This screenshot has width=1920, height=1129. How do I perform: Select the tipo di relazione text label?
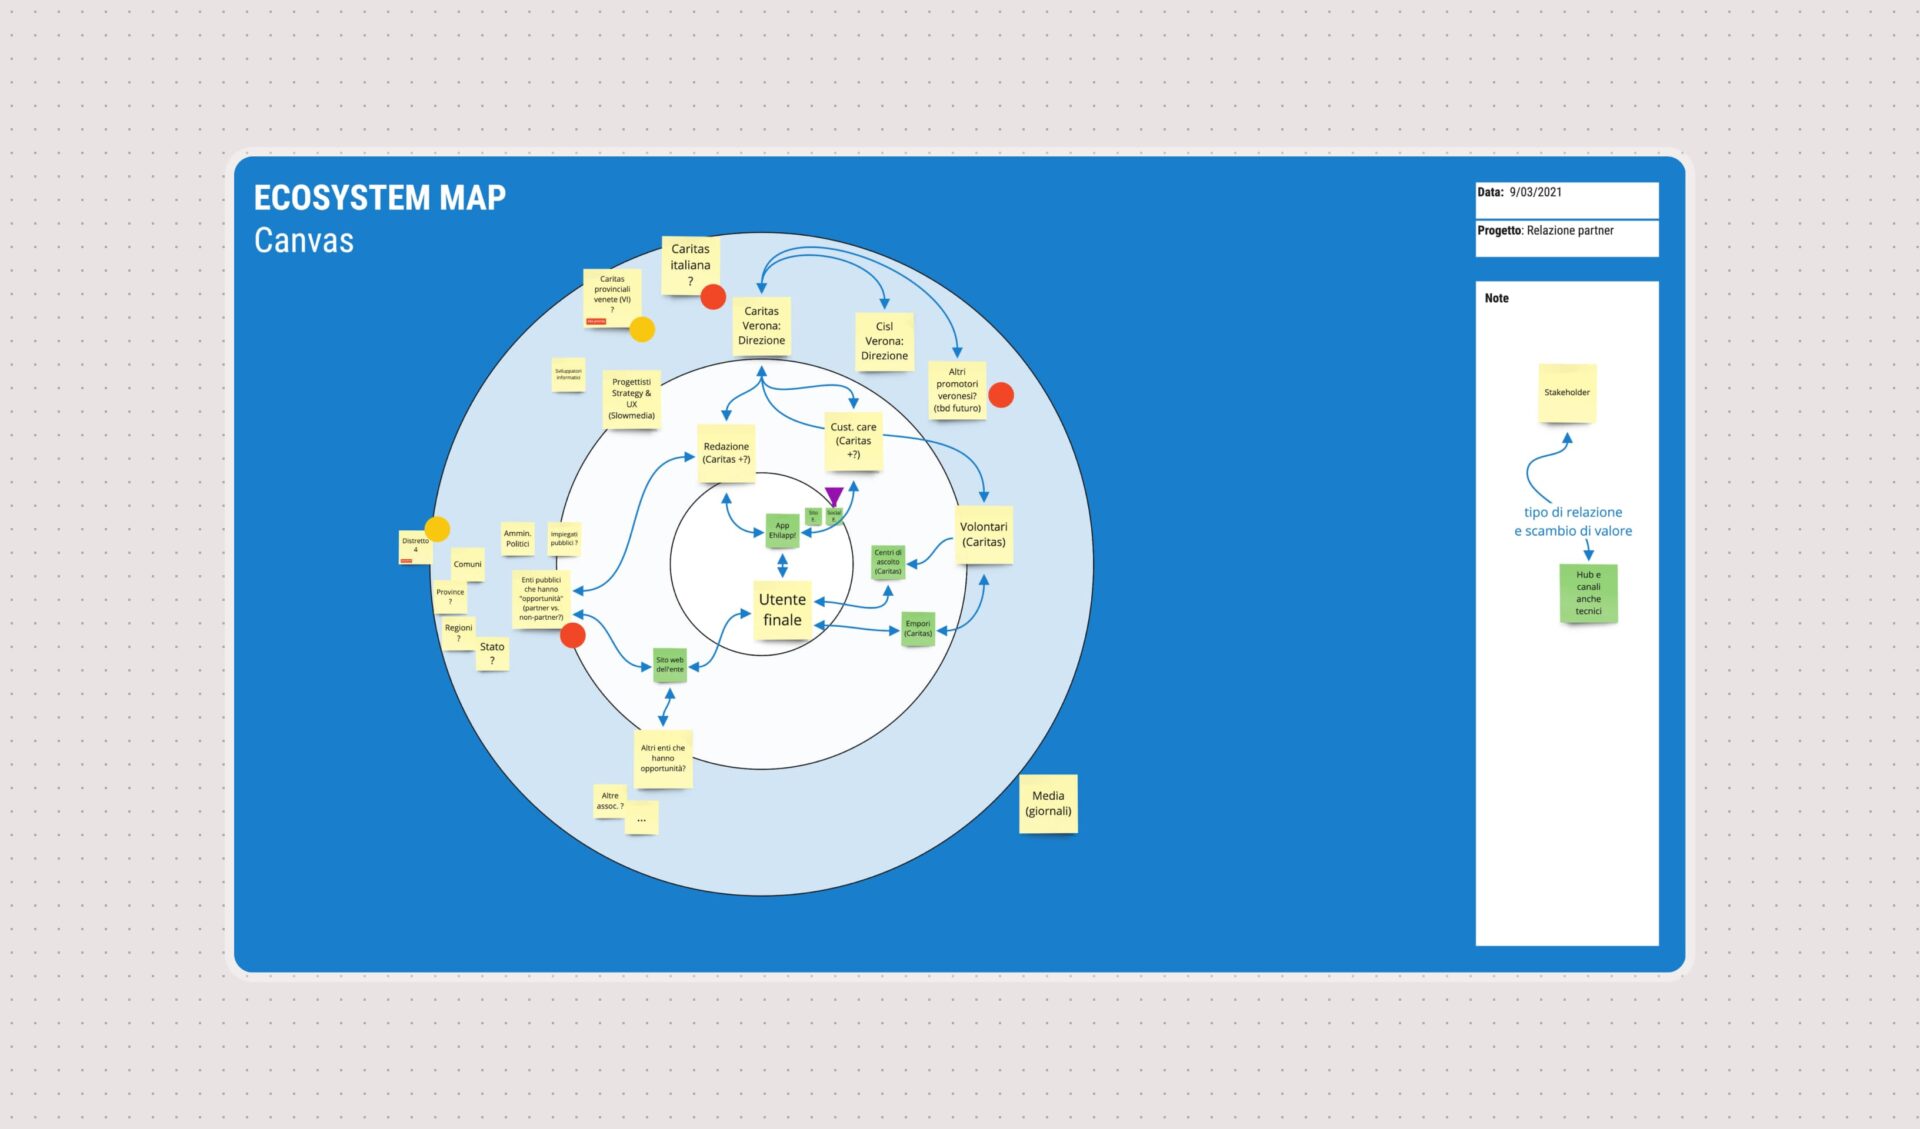(x=1573, y=512)
